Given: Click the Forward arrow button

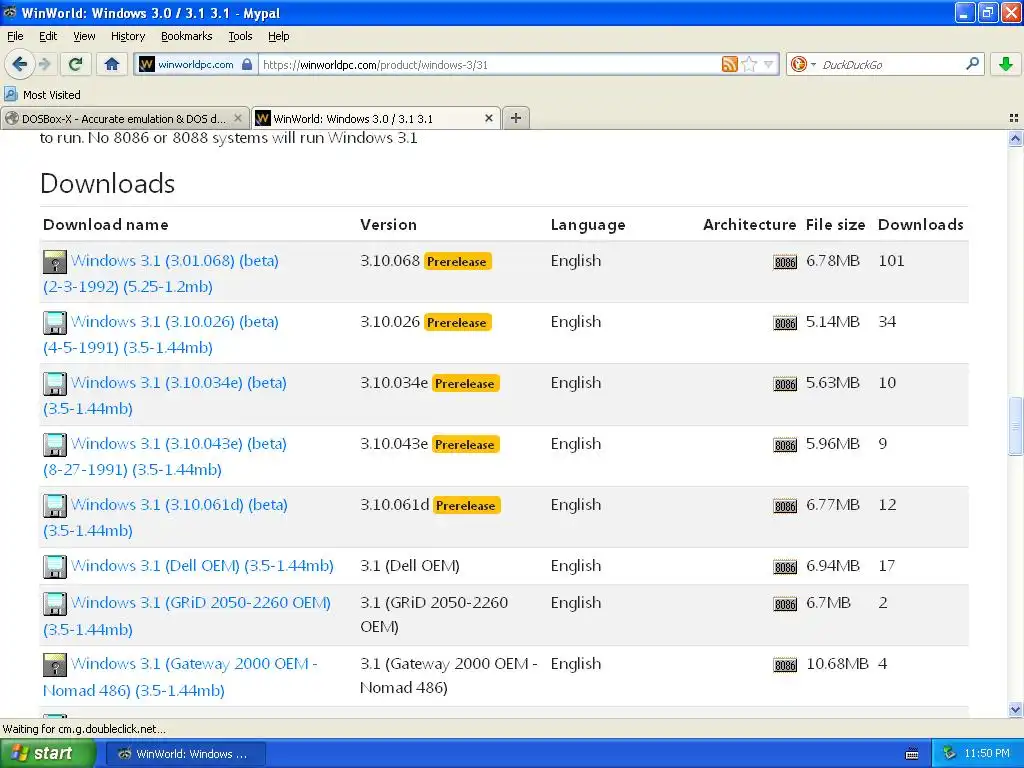Looking at the screenshot, I should (x=44, y=64).
